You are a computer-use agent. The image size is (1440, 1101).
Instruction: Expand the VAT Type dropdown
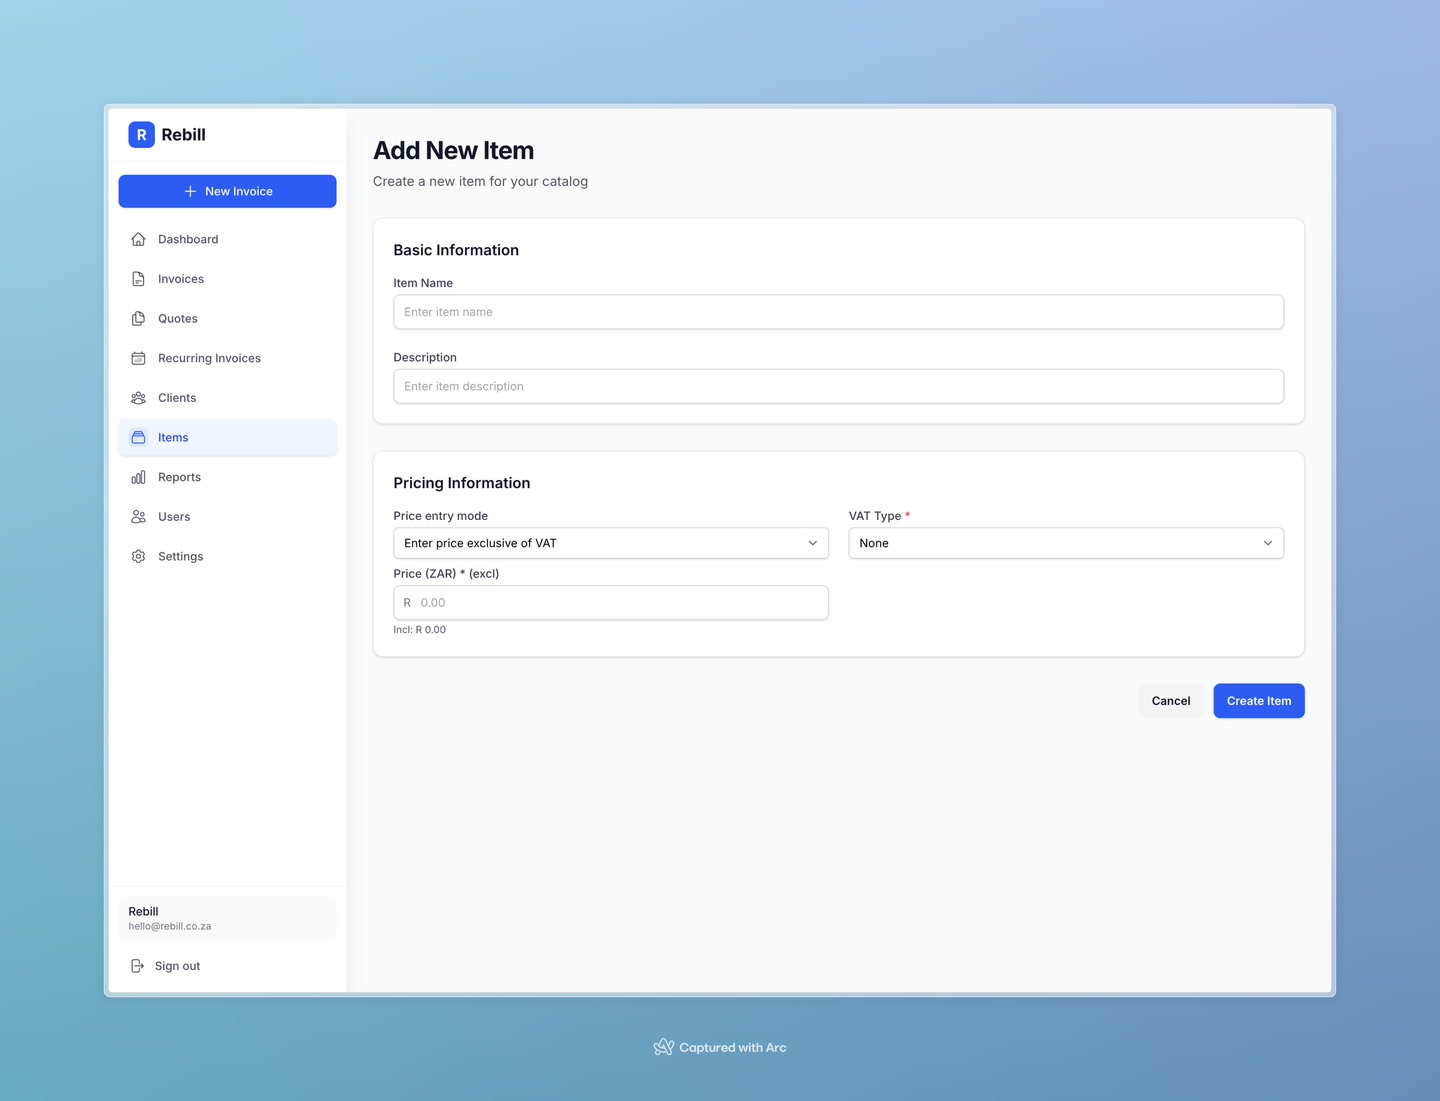1065,543
